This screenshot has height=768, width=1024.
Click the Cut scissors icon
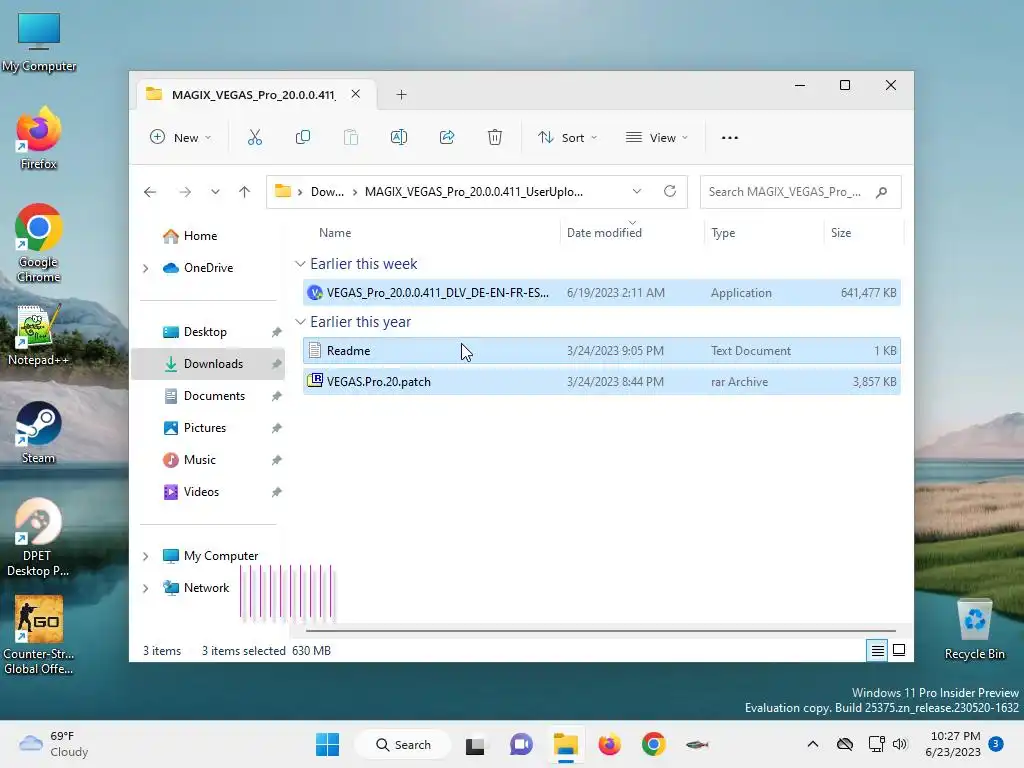click(x=255, y=137)
